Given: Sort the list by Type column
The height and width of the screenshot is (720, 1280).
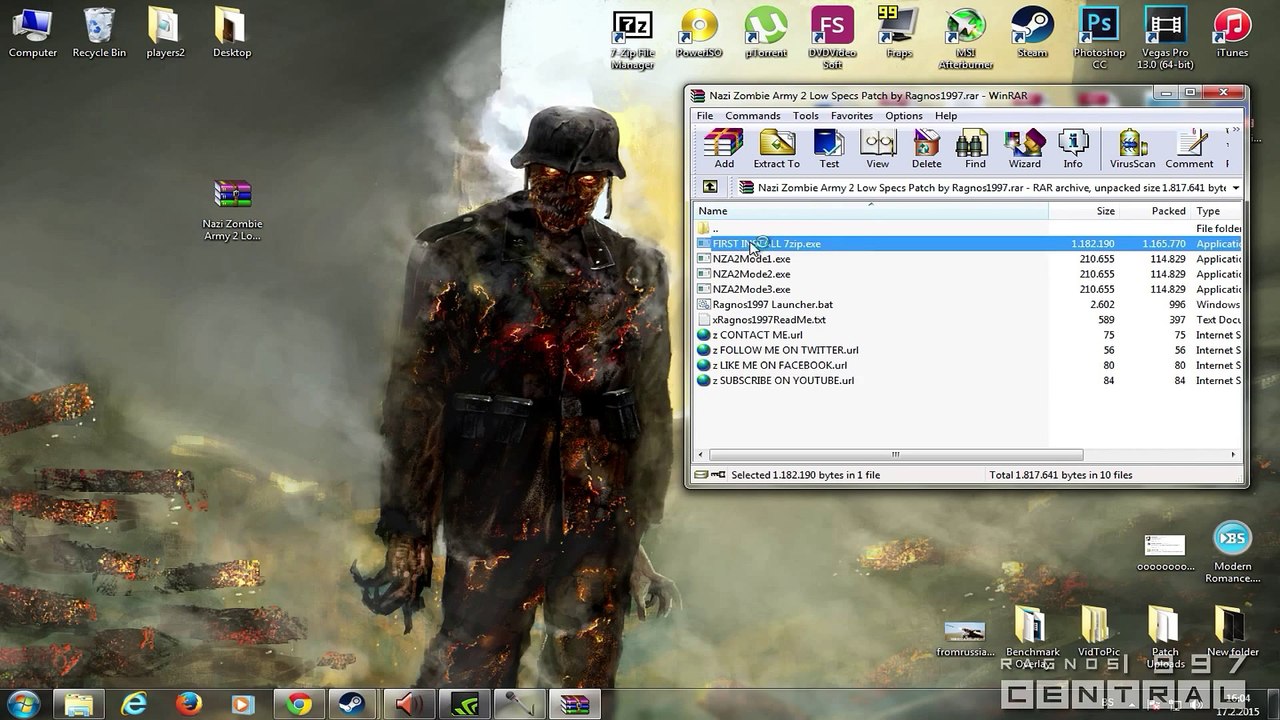Looking at the screenshot, I should (x=1217, y=211).
